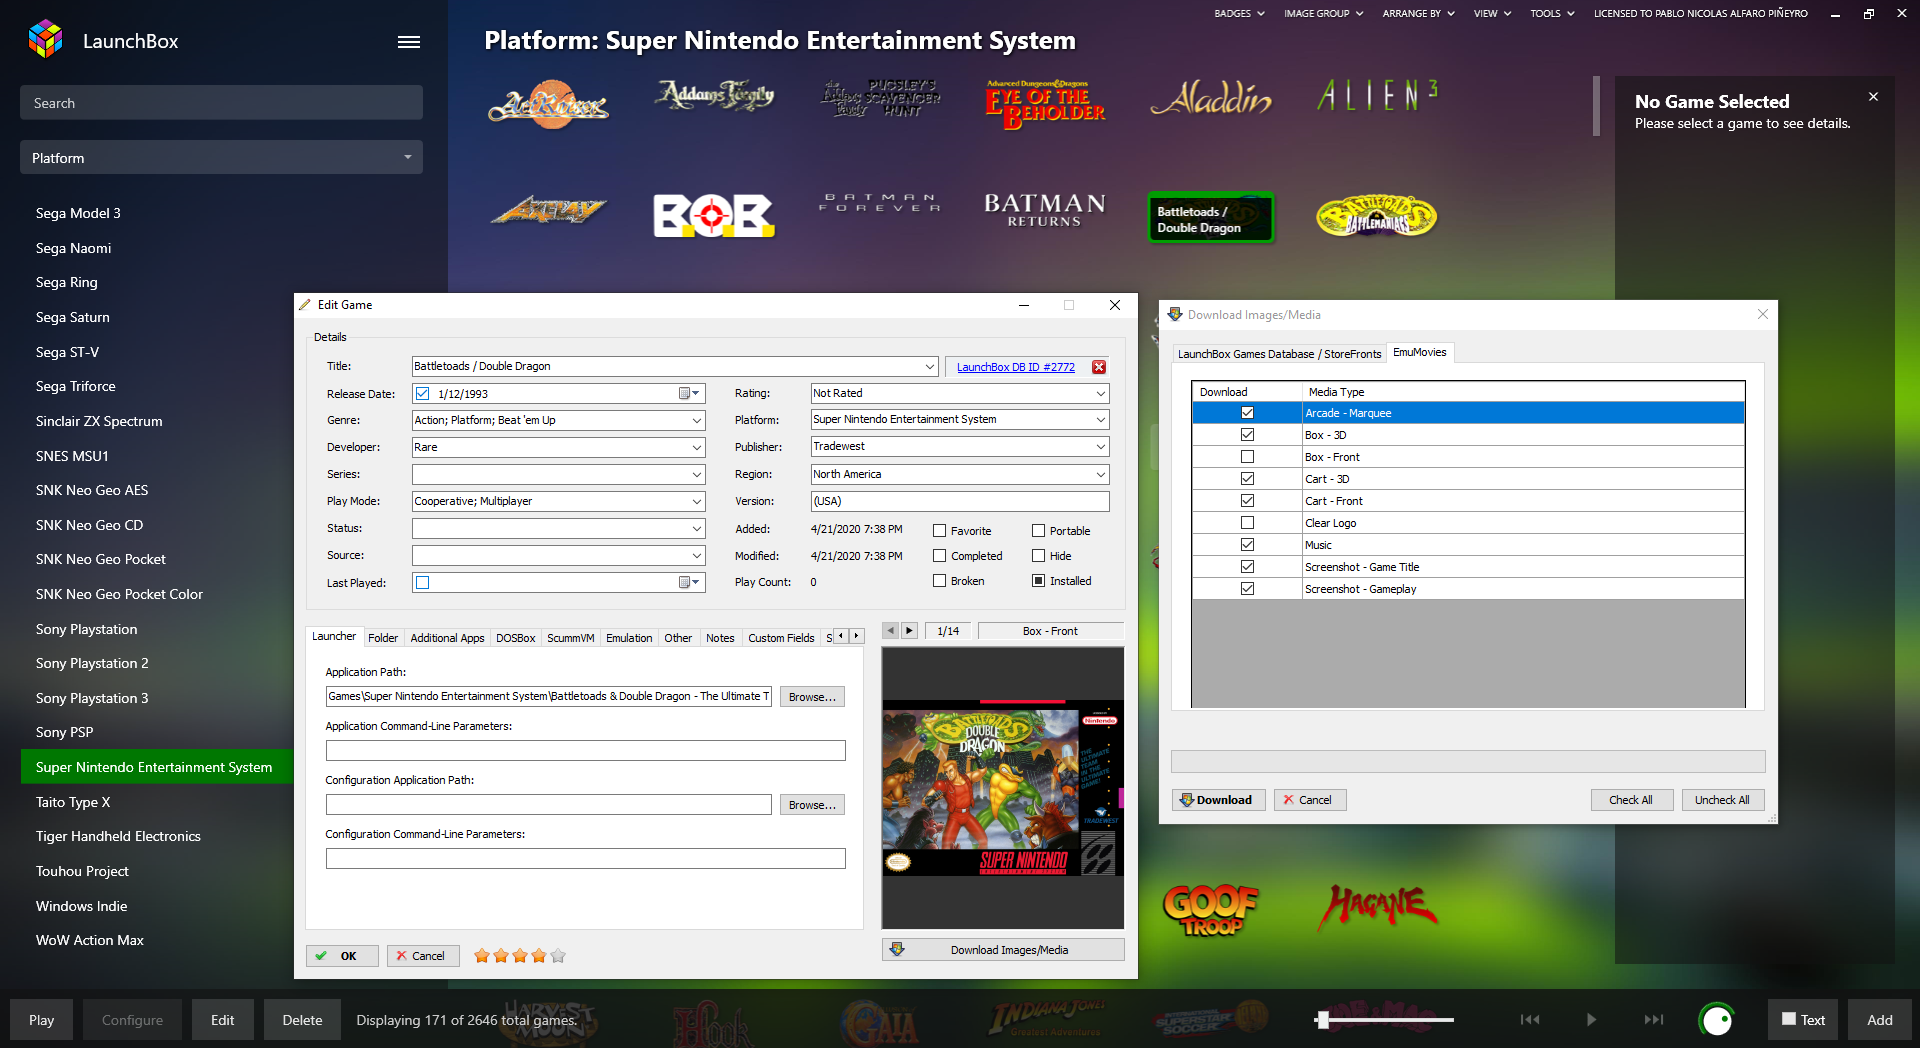Expand the Publisher dropdown
This screenshot has height=1048, width=1920.
click(1100, 447)
